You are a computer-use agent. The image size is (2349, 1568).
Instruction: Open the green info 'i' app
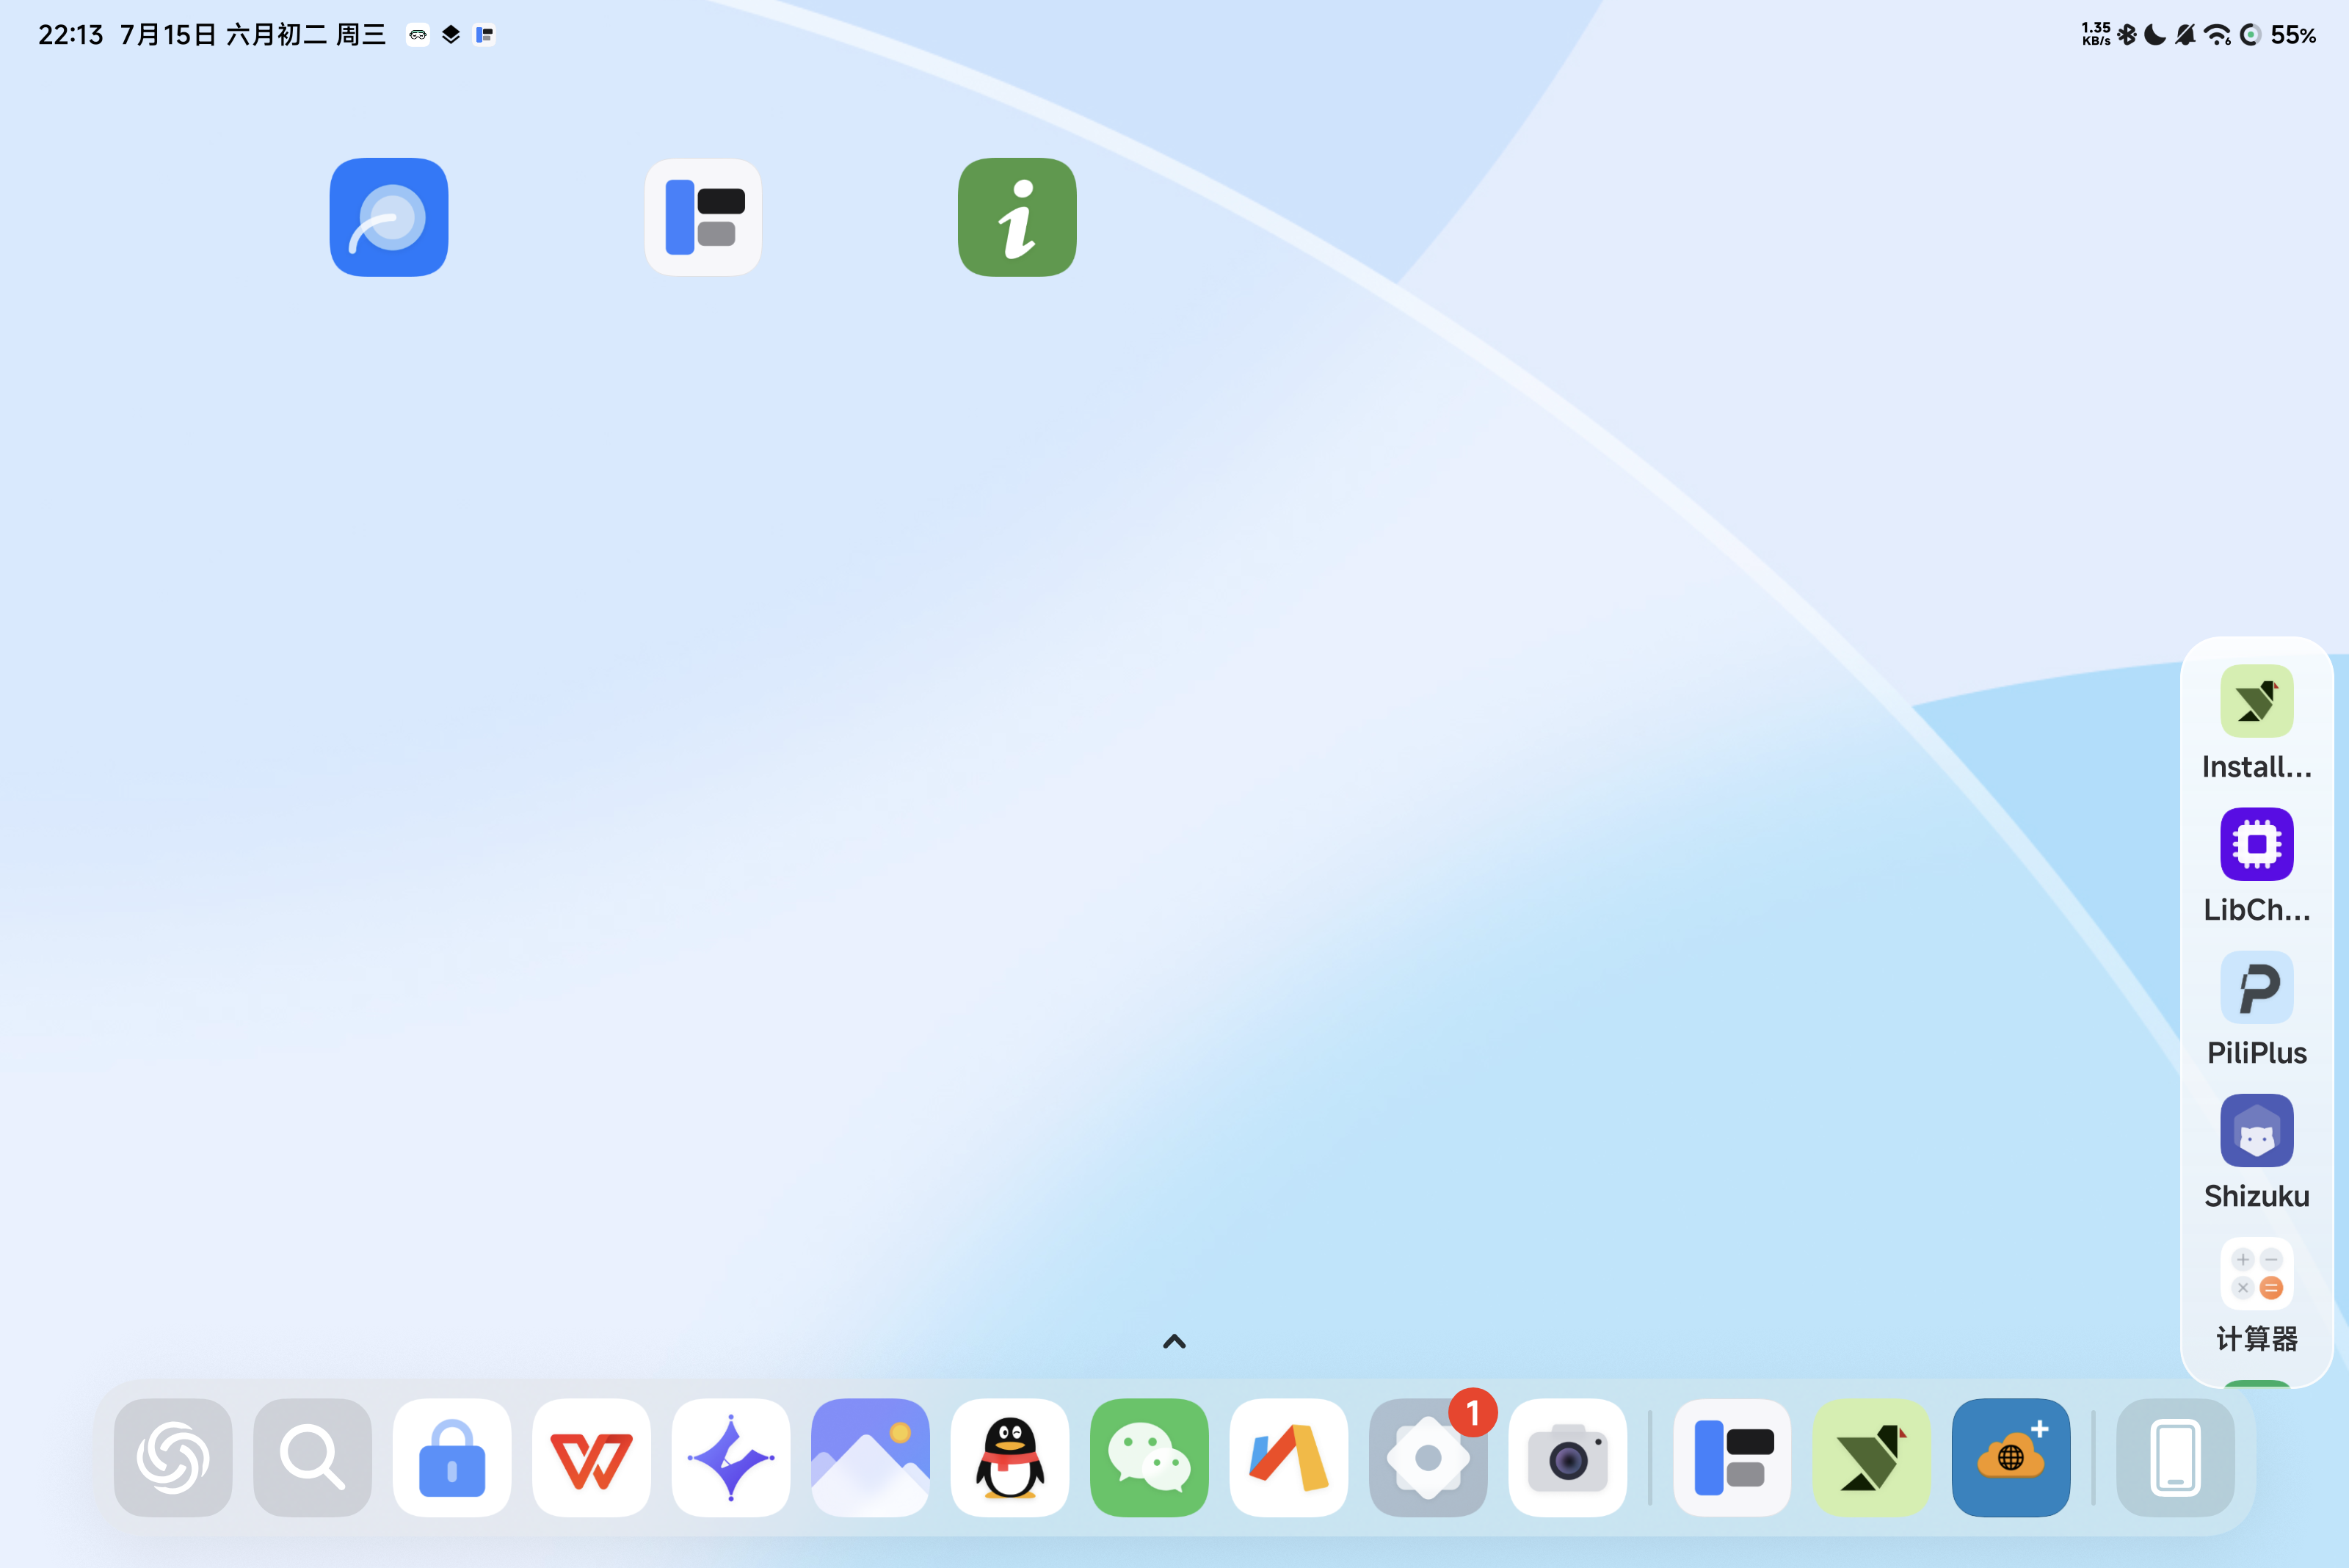click(1017, 217)
